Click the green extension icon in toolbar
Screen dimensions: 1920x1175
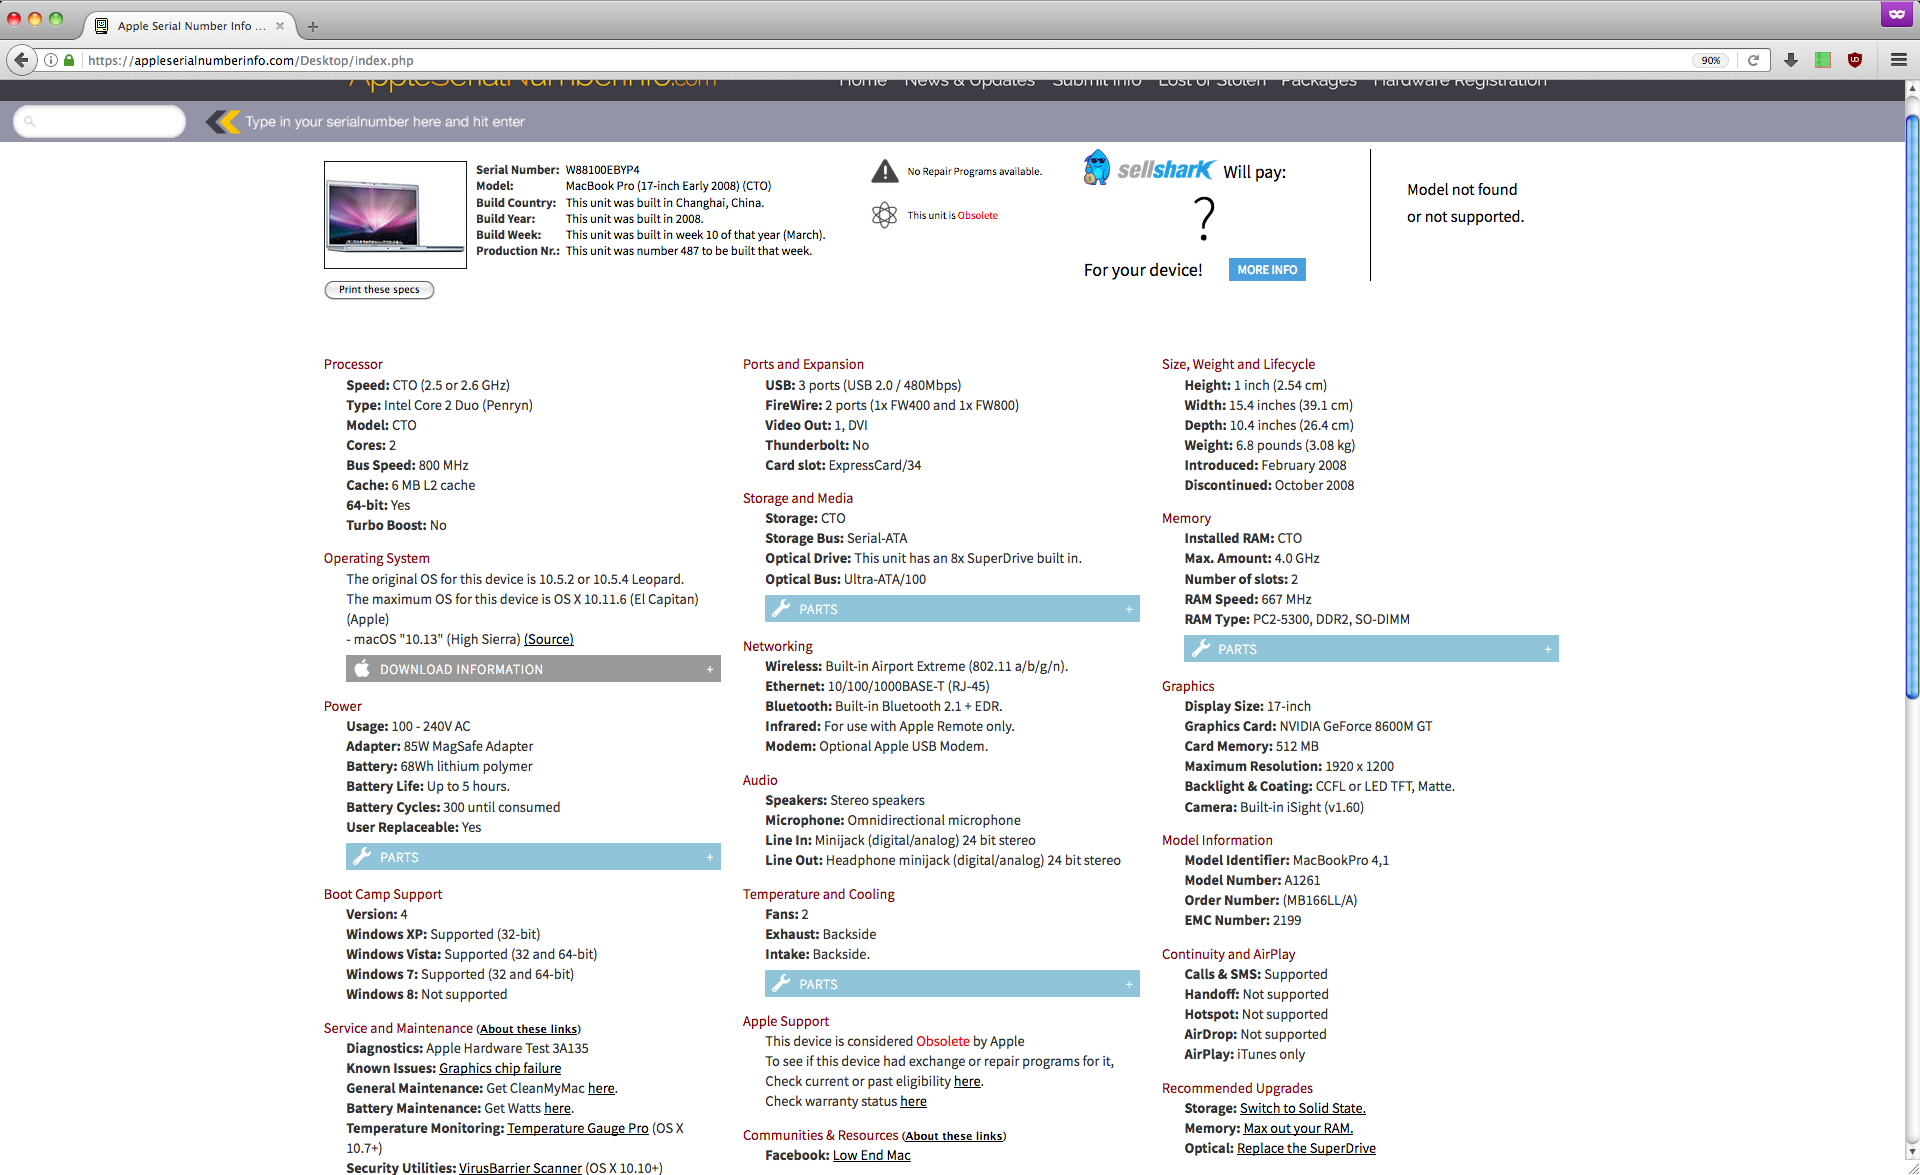point(1823,60)
